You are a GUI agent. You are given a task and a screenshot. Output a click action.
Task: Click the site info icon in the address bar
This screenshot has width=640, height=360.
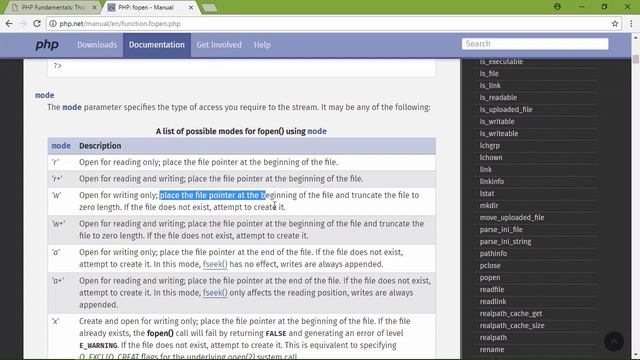53,24
